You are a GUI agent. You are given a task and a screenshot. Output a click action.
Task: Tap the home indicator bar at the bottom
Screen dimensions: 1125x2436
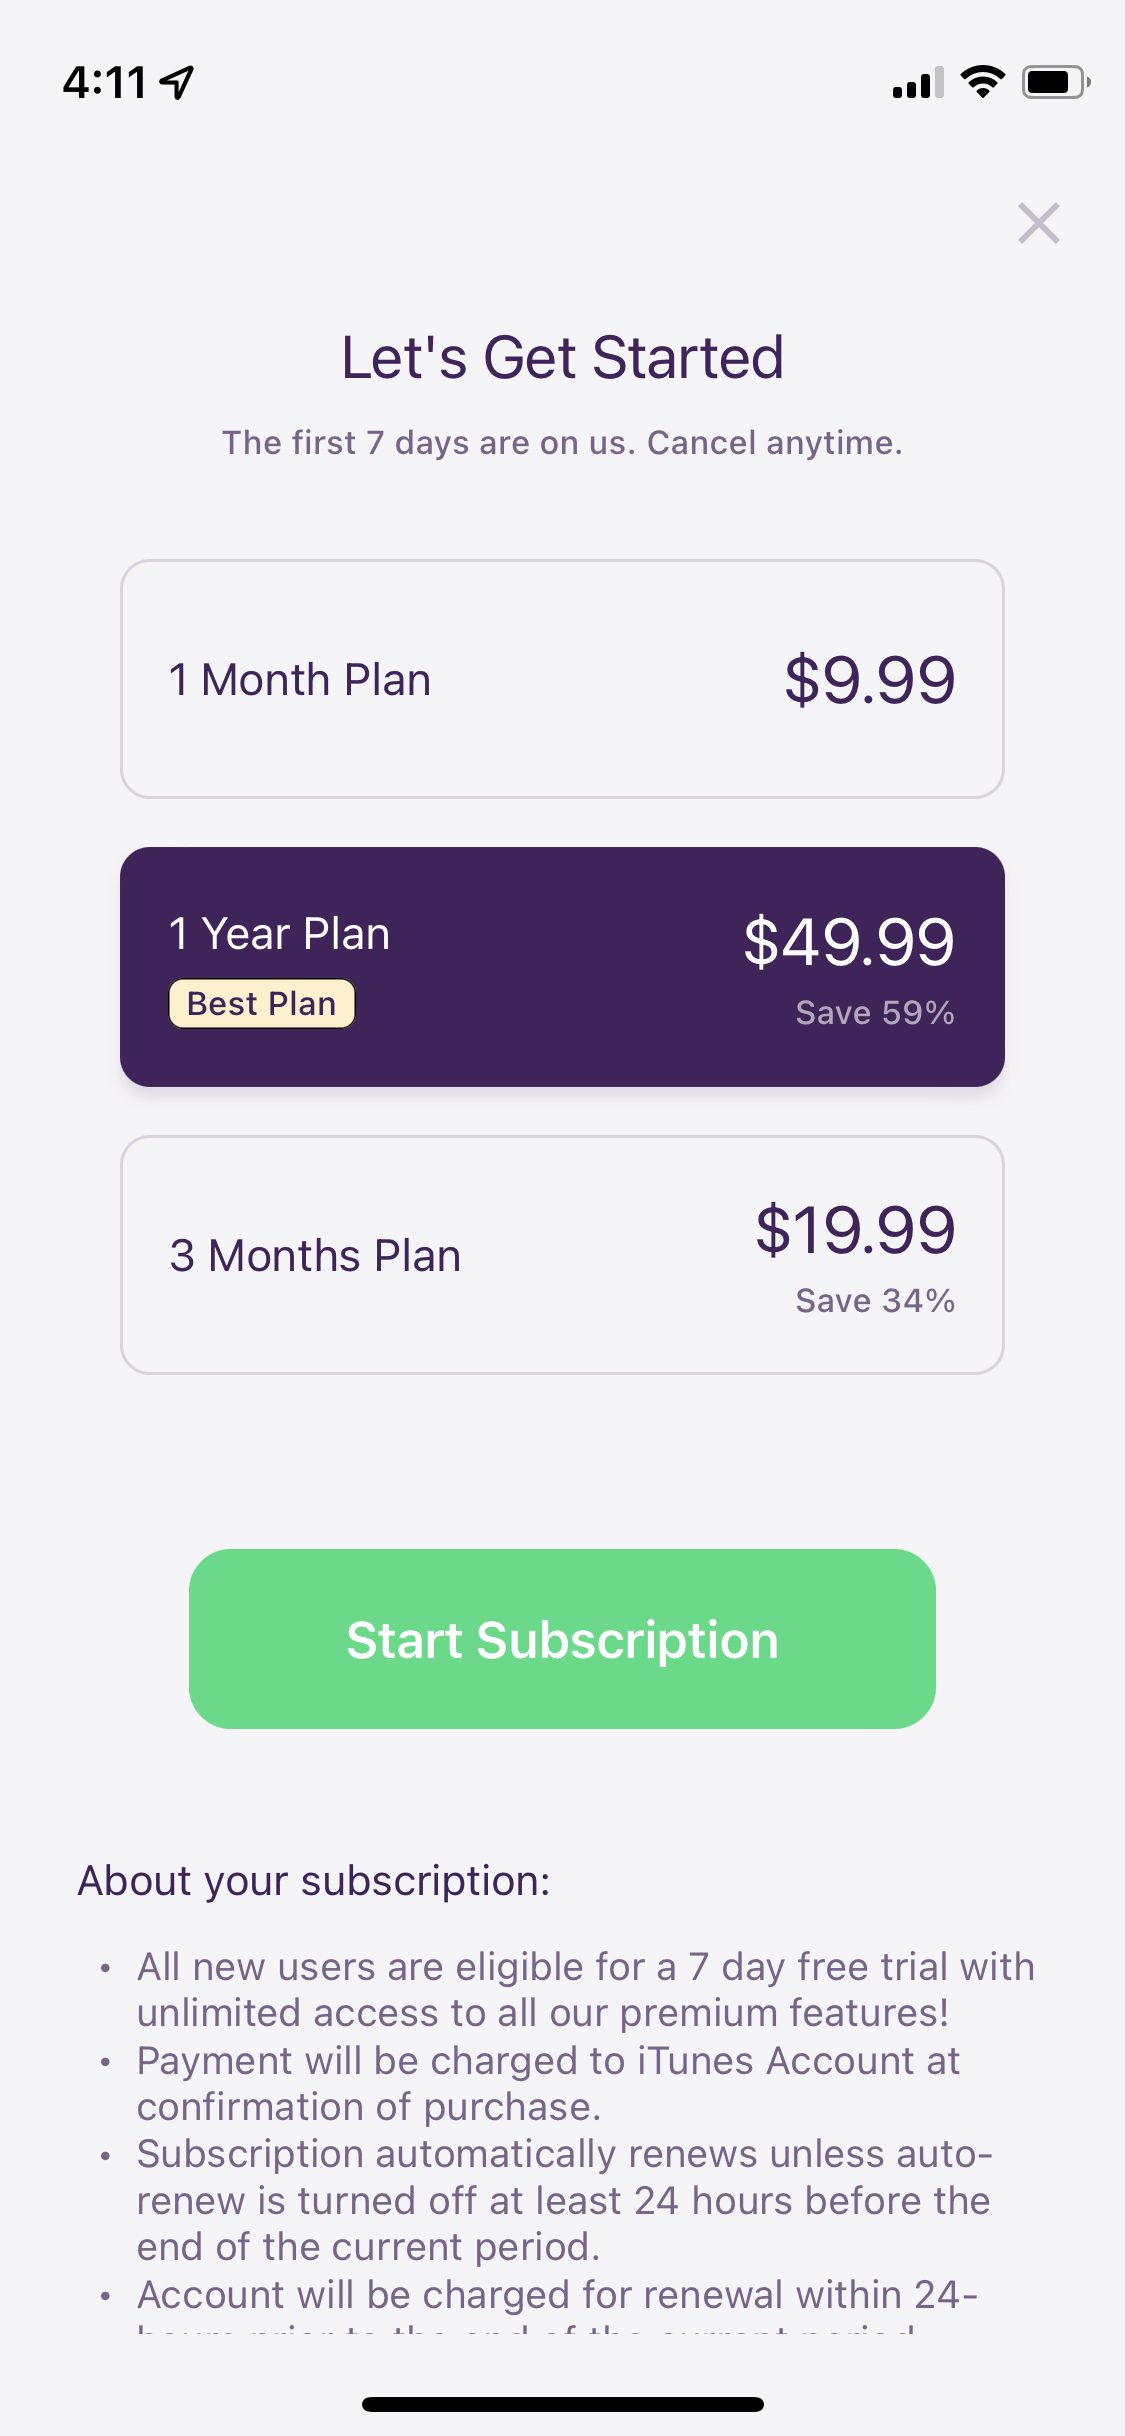[562, 2403]
